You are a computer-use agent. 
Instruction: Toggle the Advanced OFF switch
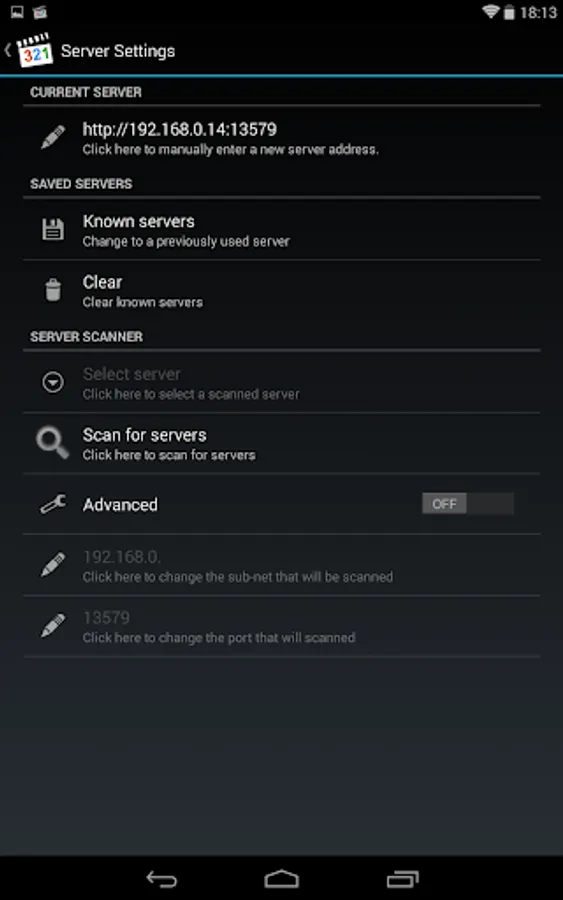coord(468,504)
